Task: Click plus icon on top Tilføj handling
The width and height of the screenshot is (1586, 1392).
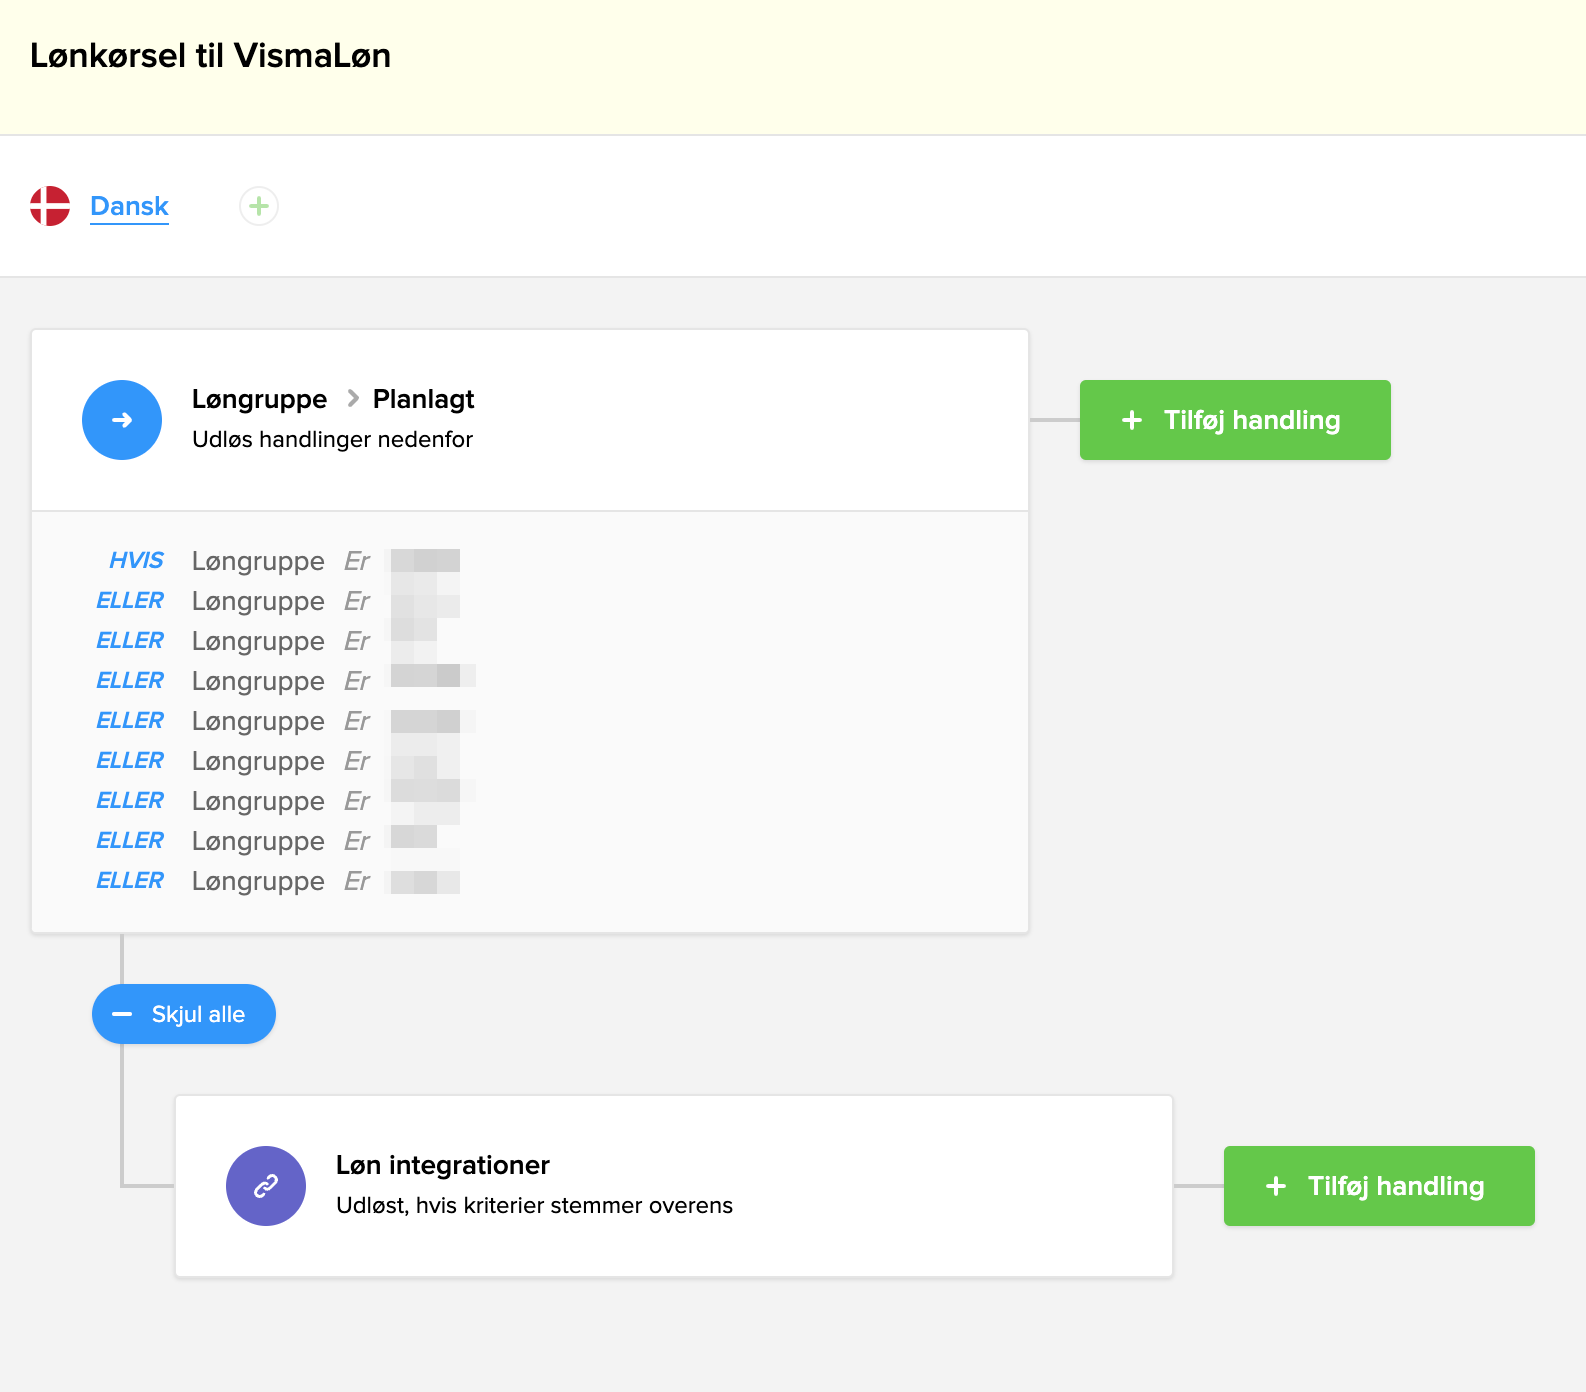Action: coord(1132,420)
